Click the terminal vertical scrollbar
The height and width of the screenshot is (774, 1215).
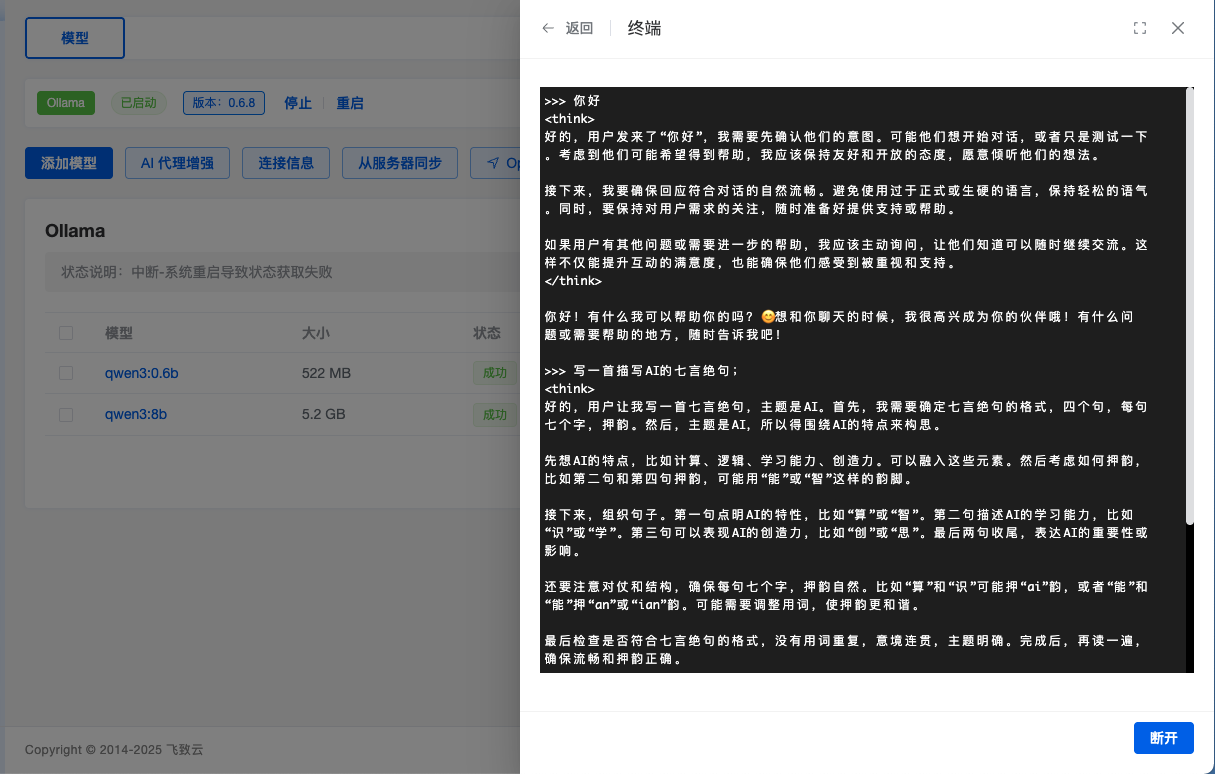[1189, 300]
